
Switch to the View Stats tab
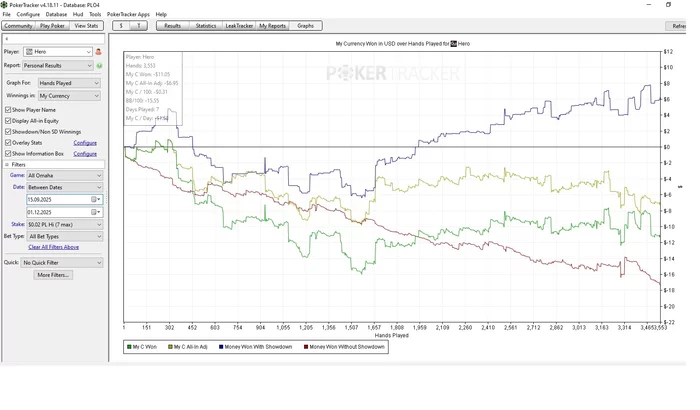coord(86,26)
